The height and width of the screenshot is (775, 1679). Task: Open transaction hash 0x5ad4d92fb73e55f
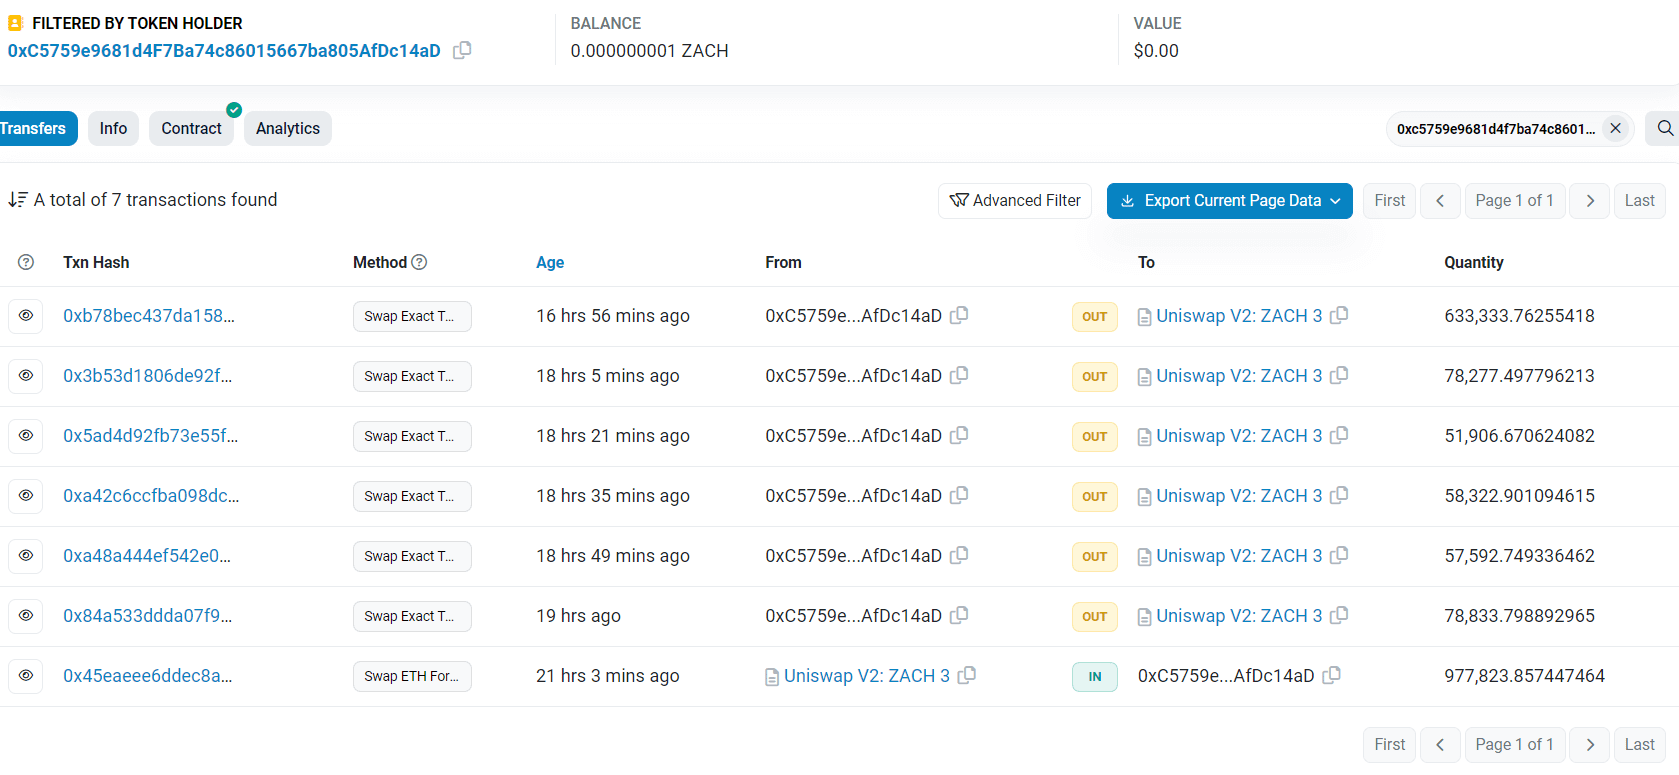pyautogui.click(x=151, y=436)
